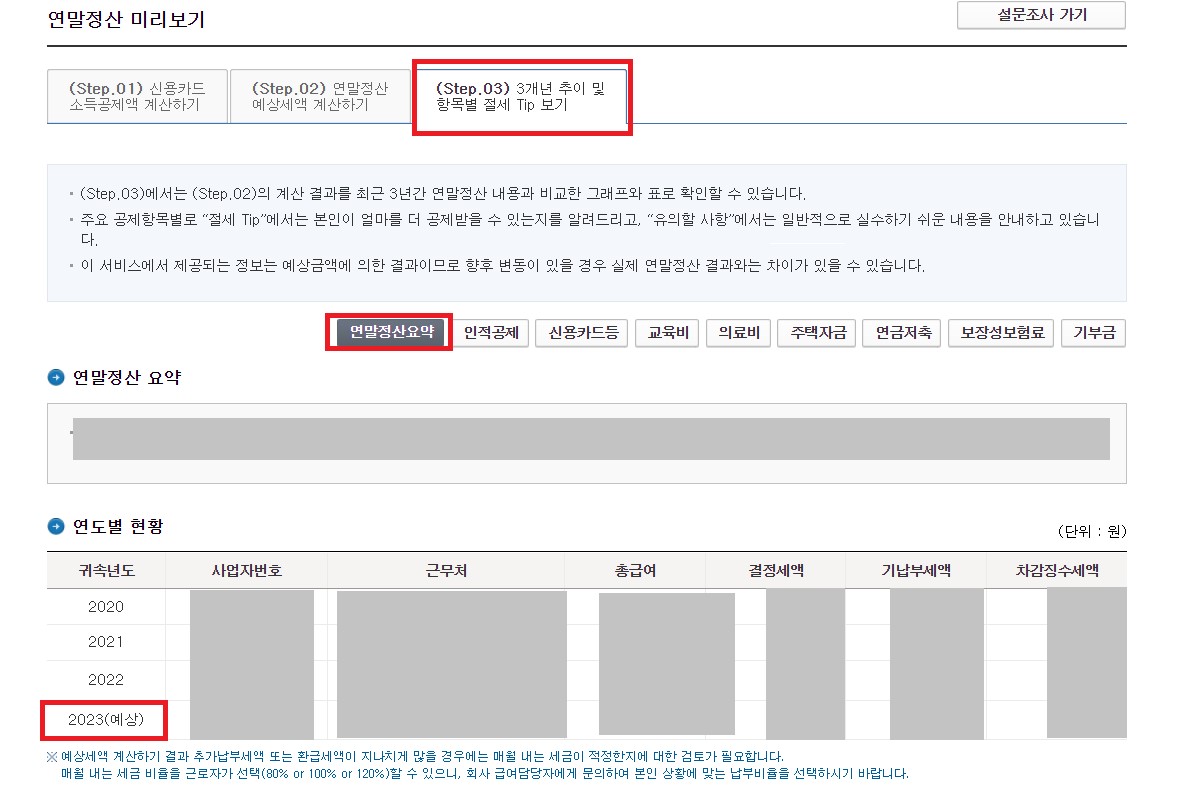Open the 인적공제 section
Viewport: 1183px width, 796px height.
click(492, 333)
